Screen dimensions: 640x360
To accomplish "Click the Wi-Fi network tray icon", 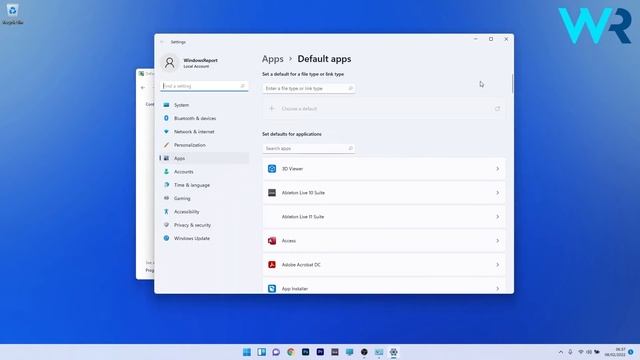I will [x=581, y=352].
